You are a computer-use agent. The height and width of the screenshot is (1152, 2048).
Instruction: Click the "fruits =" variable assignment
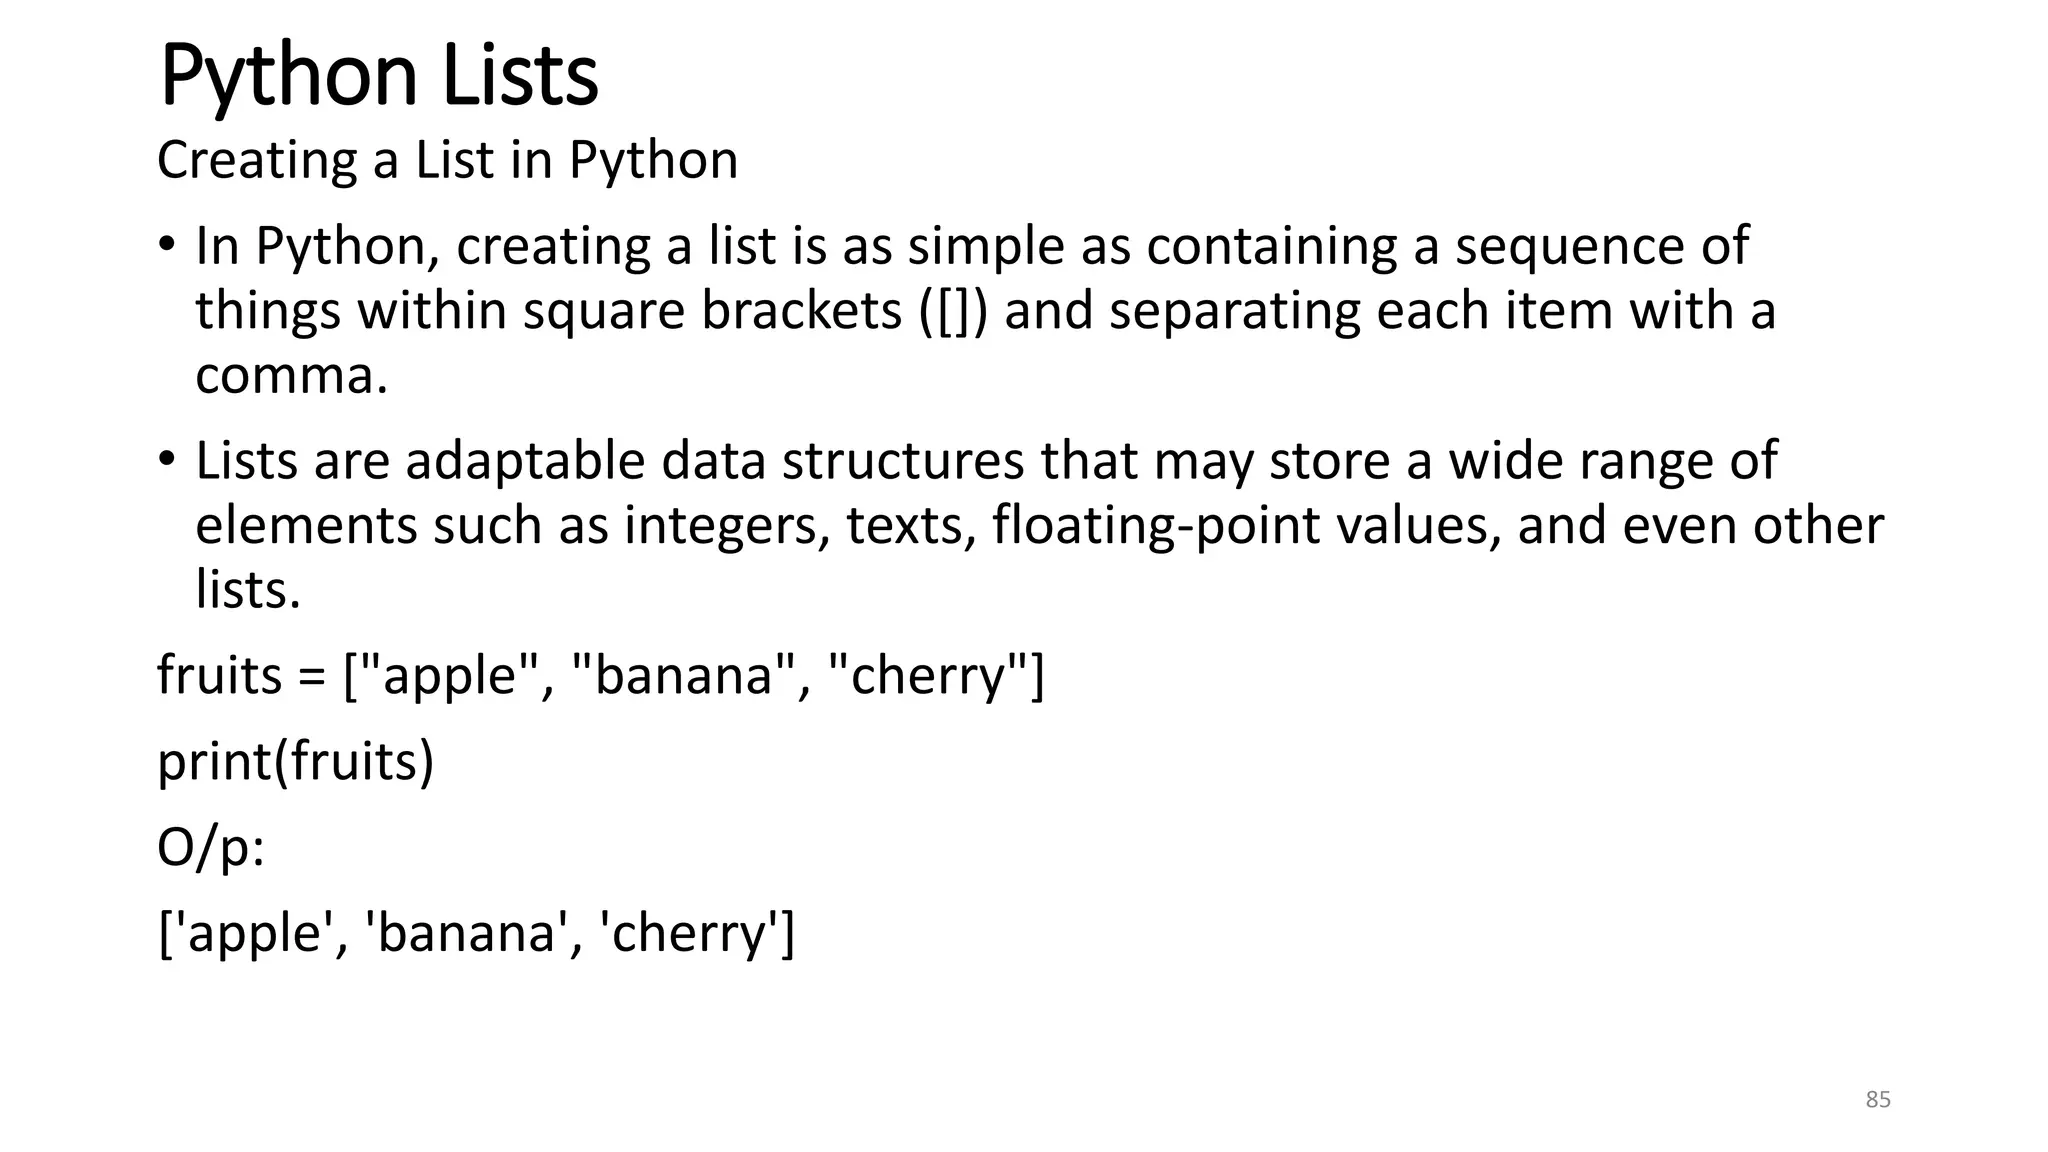pyautogui.click(x=241, y=676)
